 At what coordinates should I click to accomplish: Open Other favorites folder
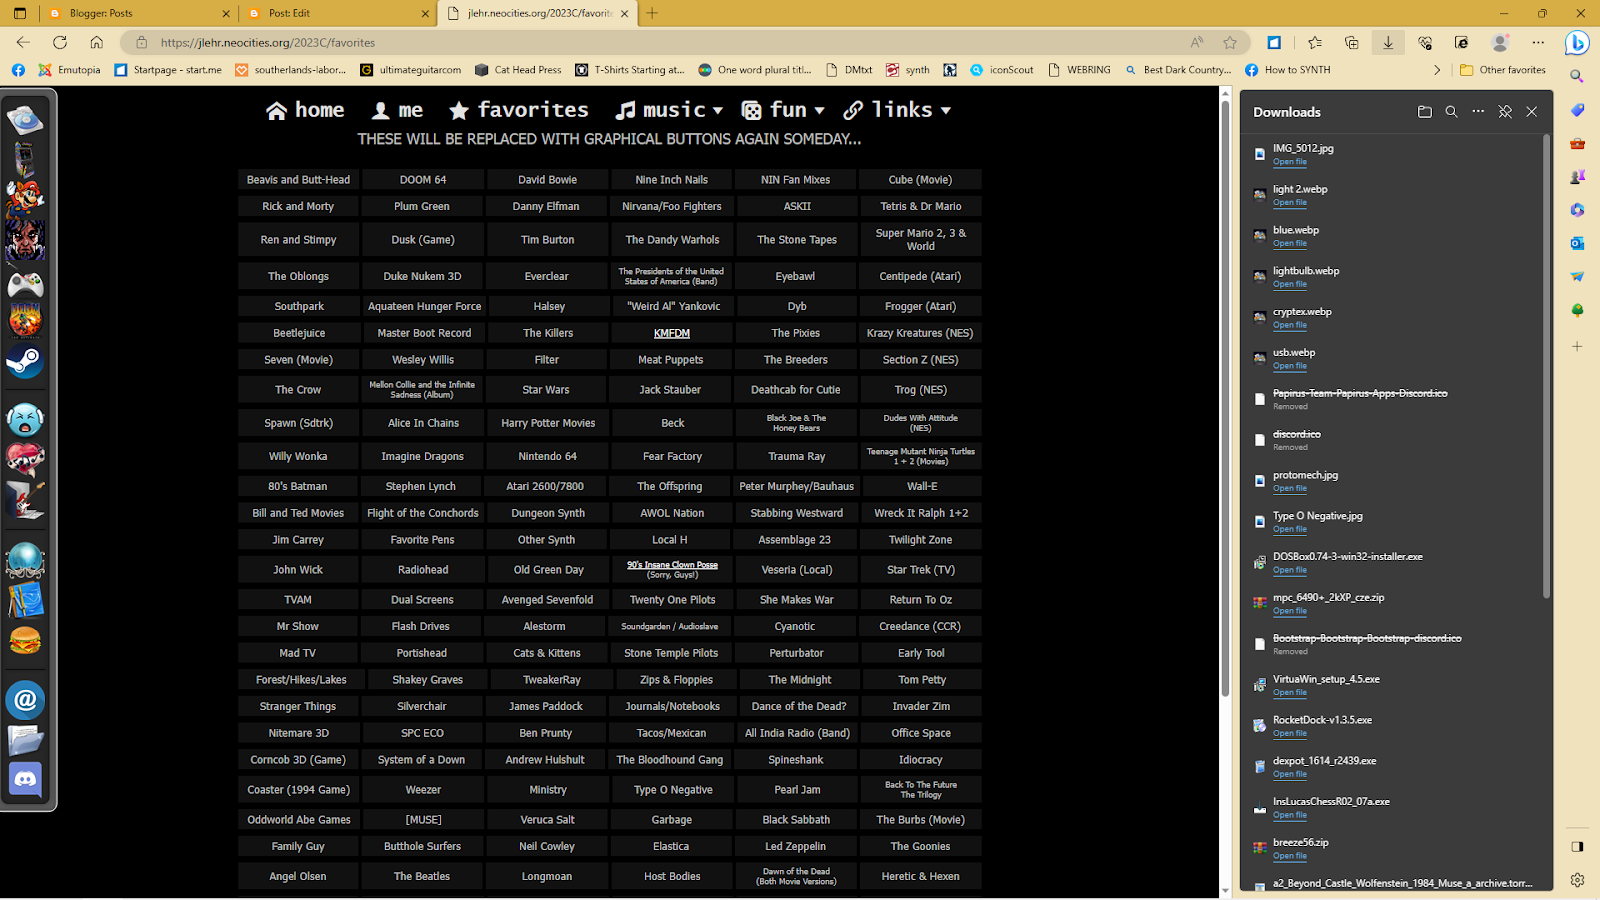pyautogui.click(x=1502, y=70)
